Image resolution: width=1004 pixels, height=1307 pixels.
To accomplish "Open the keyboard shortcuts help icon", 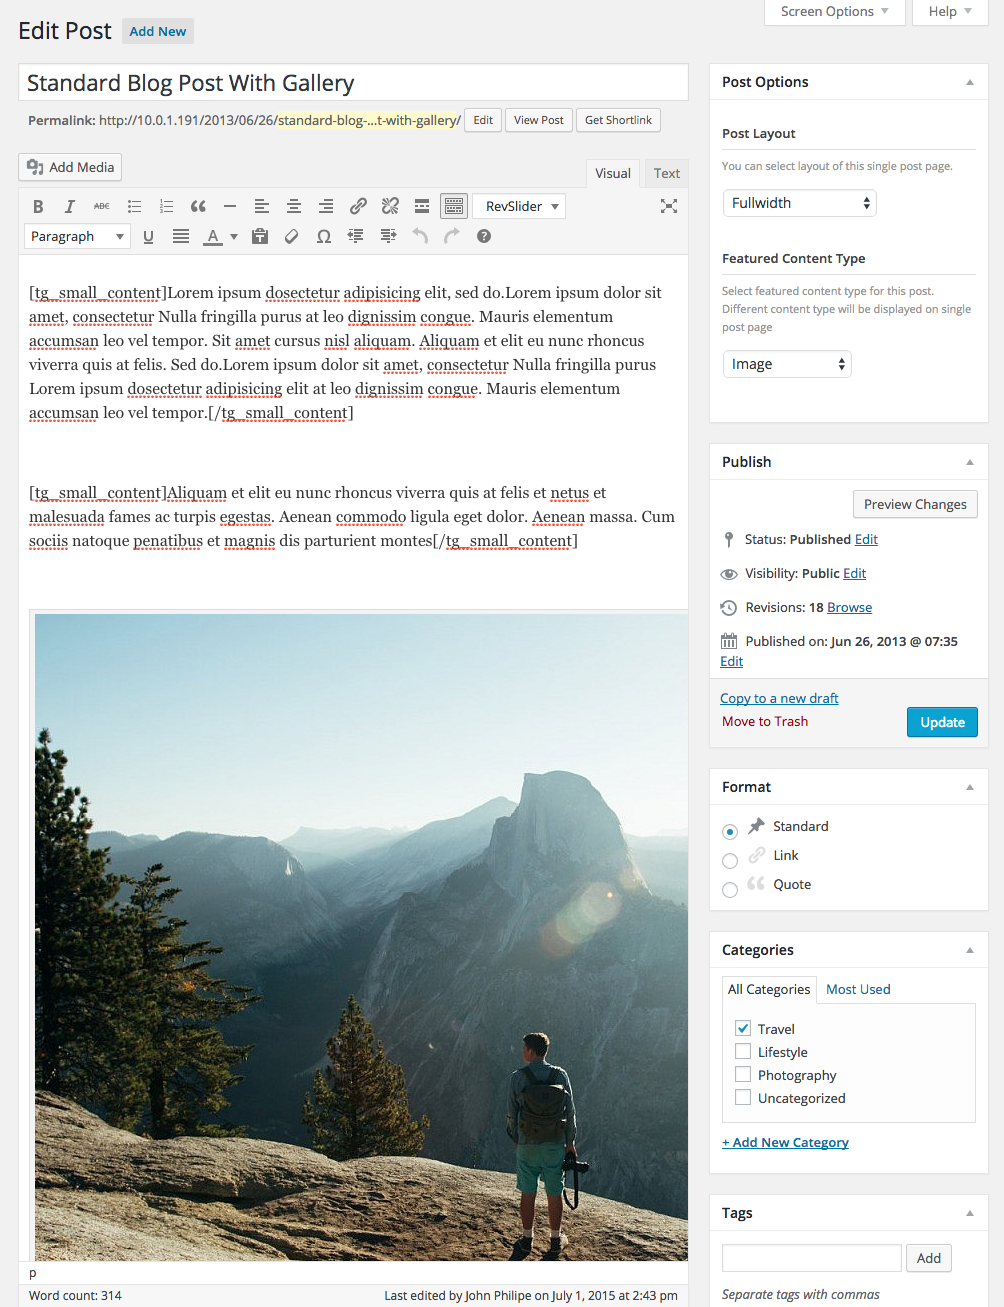I will 484,237.
